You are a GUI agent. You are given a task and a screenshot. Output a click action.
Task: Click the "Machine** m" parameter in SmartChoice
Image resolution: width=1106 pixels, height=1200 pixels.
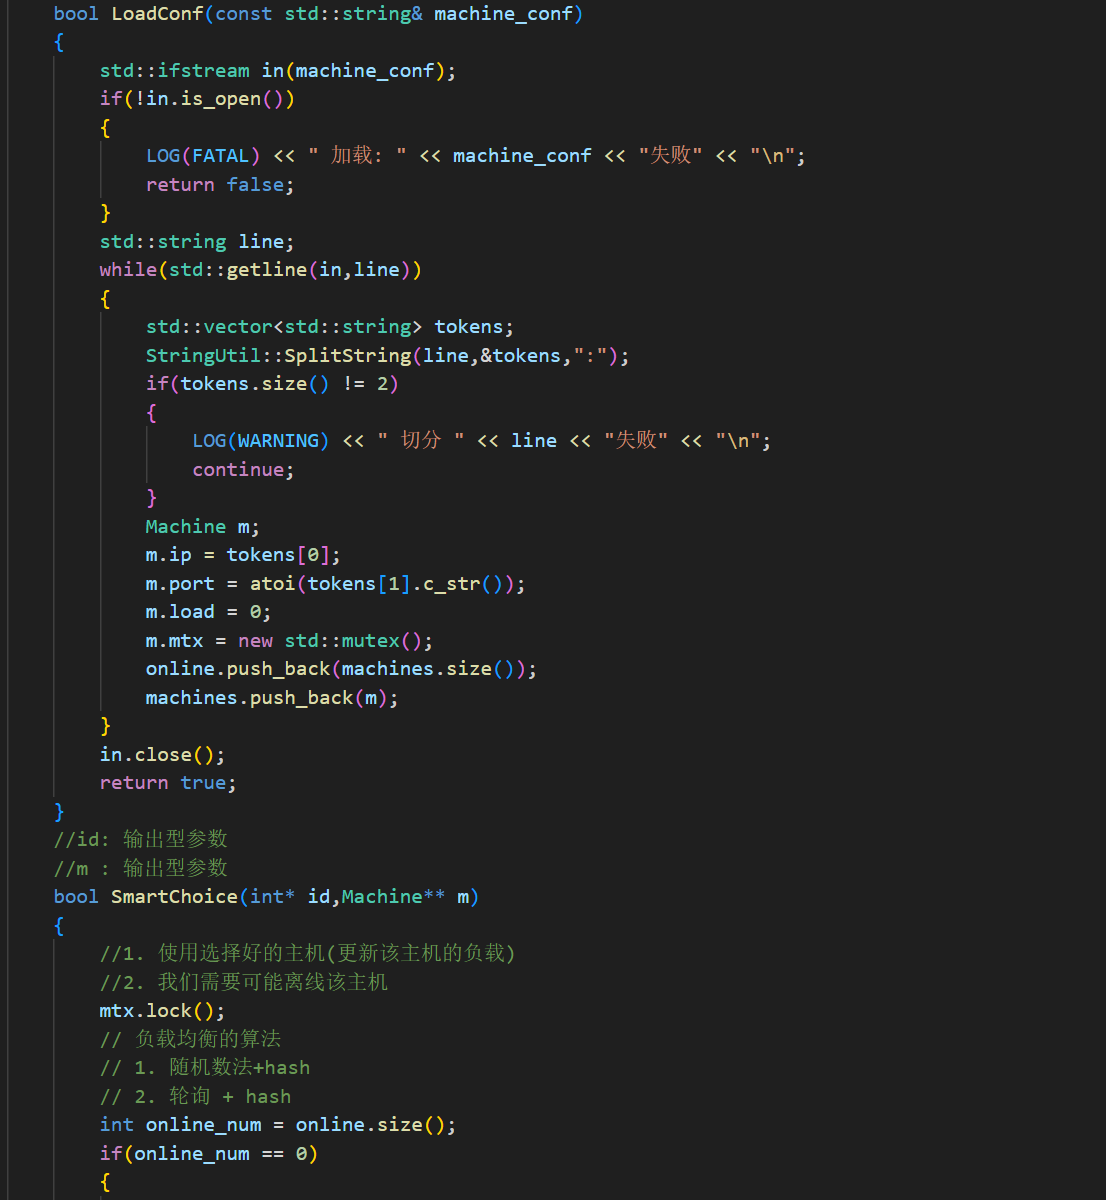(405, 897)
